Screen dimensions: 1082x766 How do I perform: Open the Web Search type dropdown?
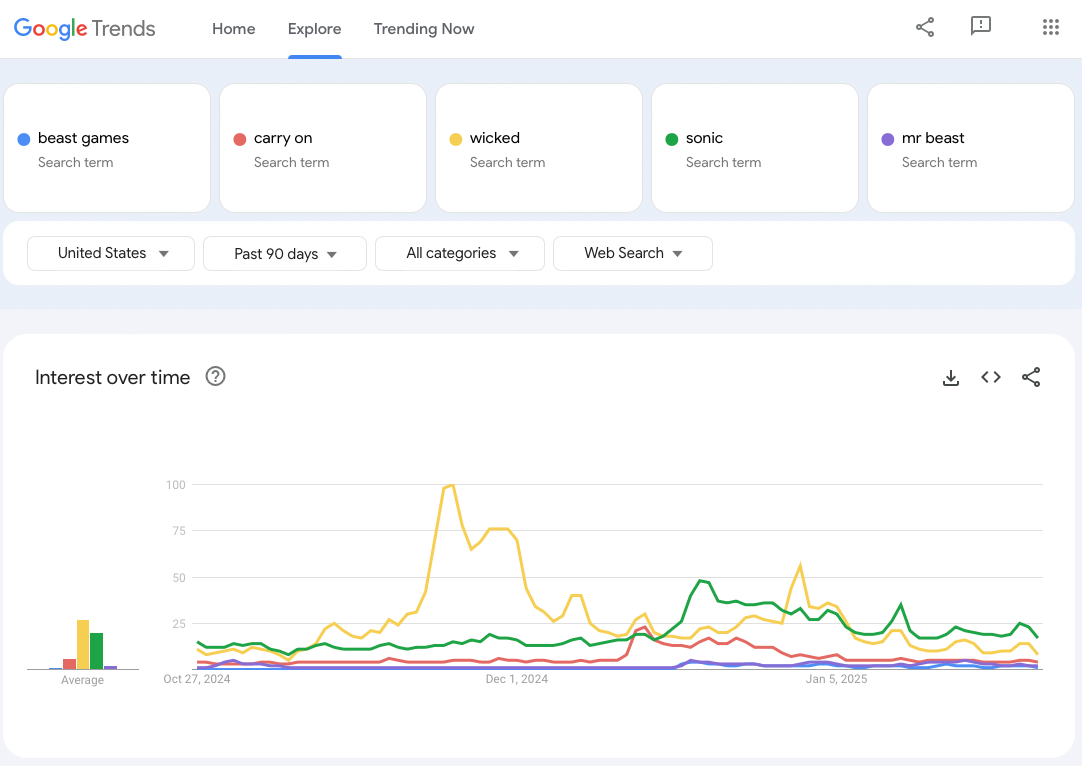(x=633, y=253)
